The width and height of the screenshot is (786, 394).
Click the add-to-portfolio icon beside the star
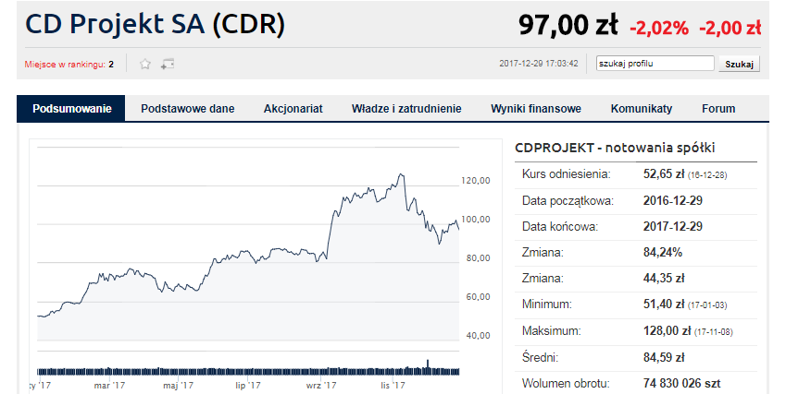click(167, 64)
